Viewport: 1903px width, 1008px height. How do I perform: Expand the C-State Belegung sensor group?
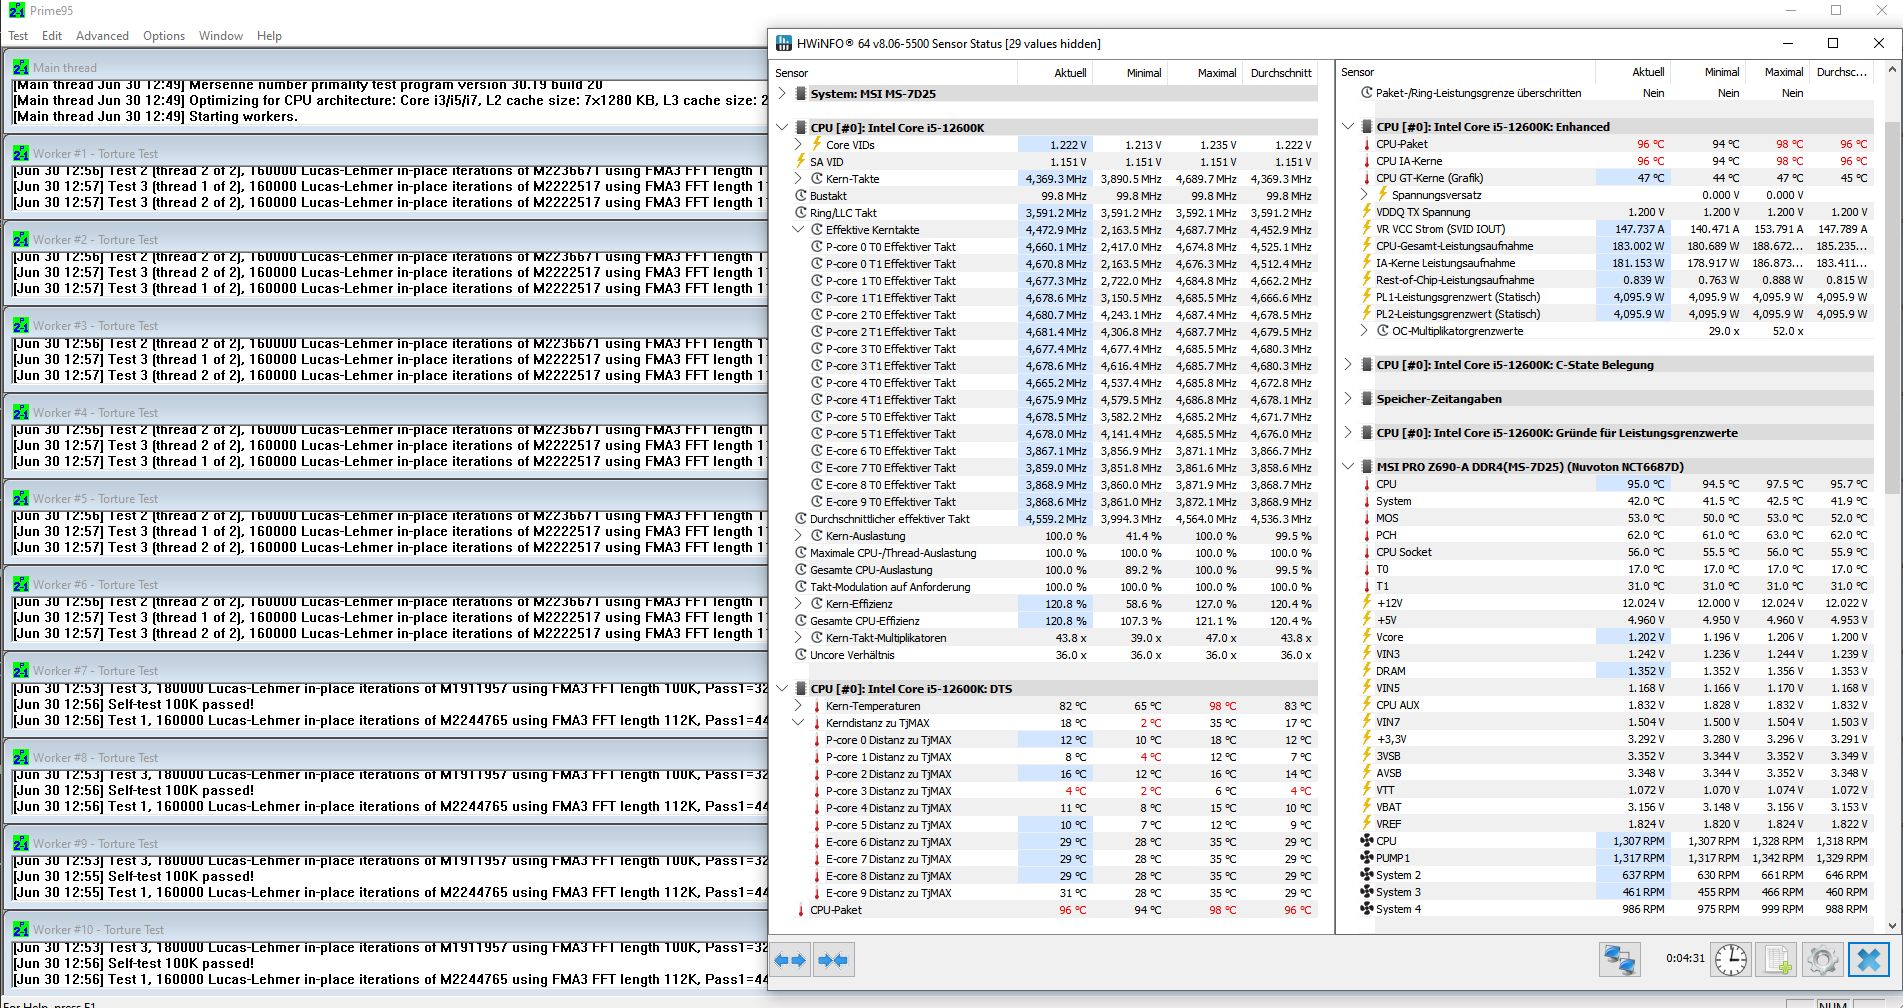click(1348, 365)
